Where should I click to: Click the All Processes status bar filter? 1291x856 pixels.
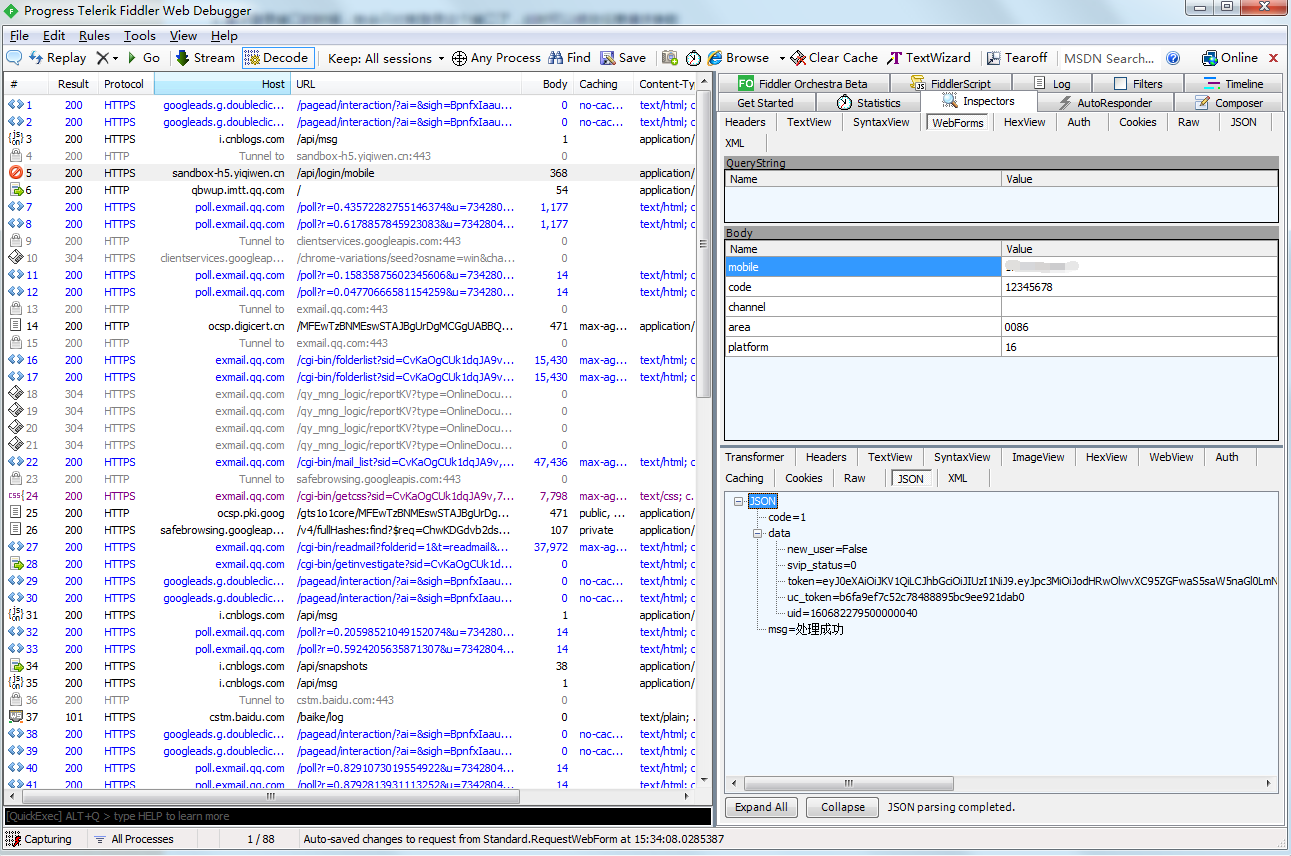point(134,839)
